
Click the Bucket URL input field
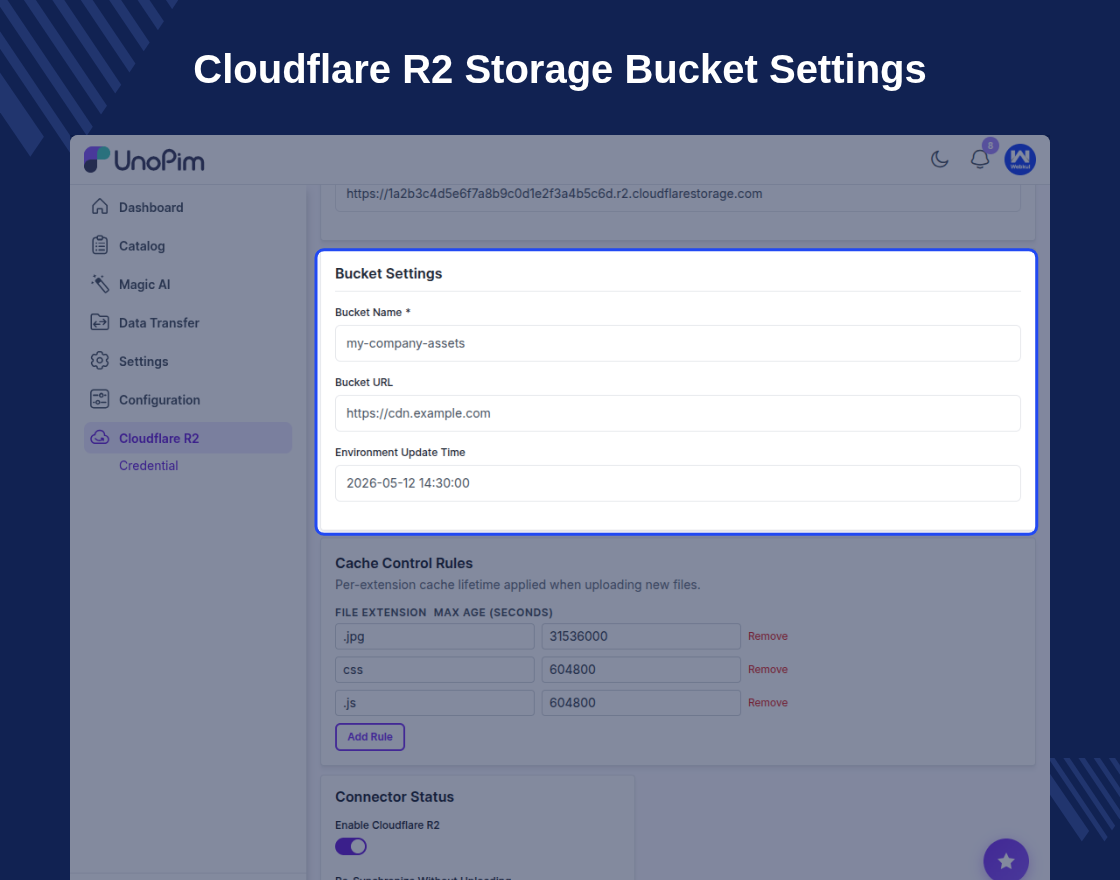pos(678,414)
